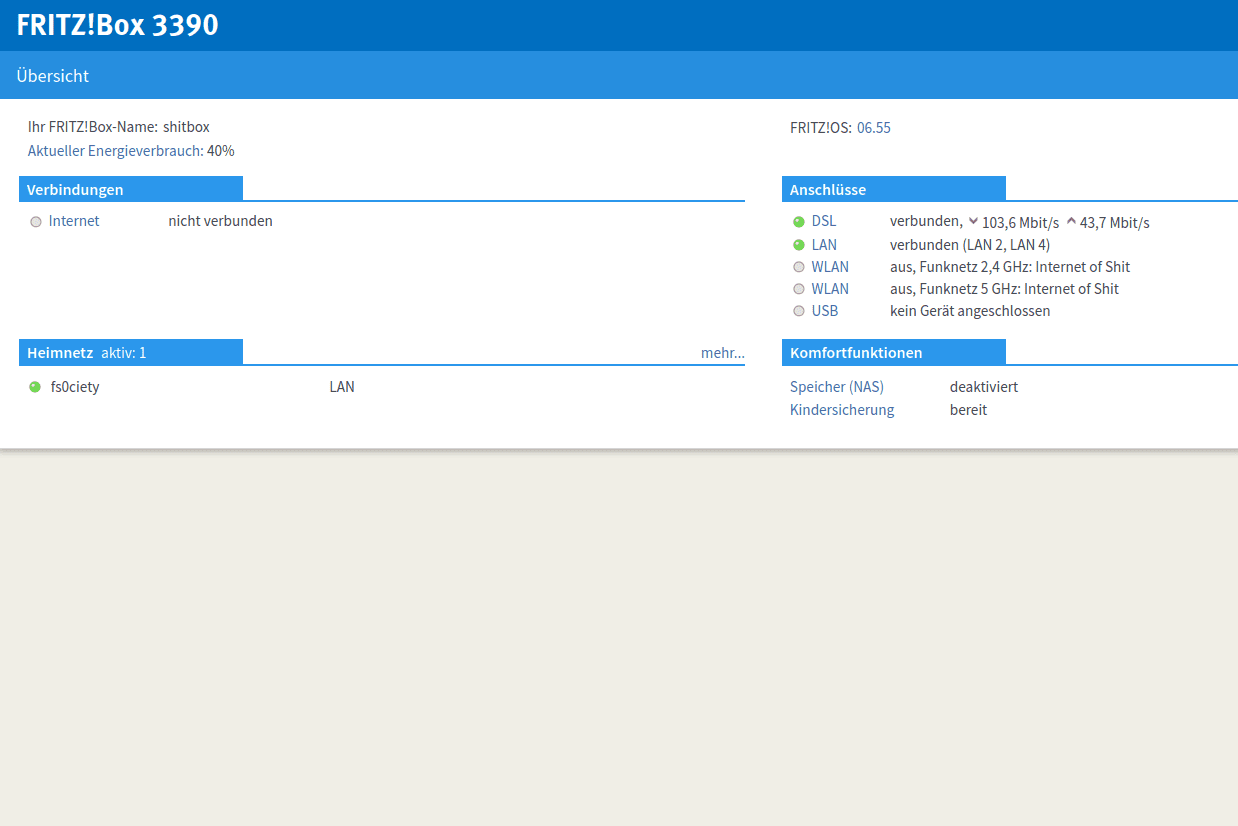Open the Internet connection link
The image size is (1238, 826).
(x=74, y=221)
